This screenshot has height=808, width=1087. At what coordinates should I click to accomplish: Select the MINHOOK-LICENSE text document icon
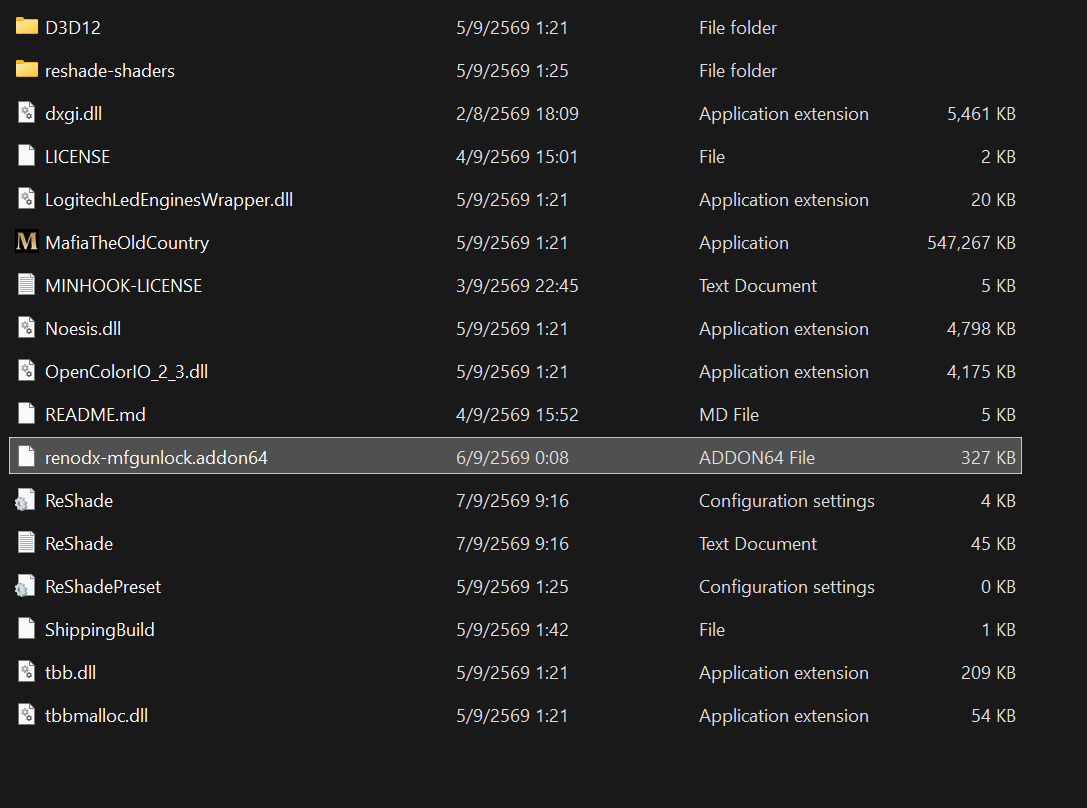26,285
